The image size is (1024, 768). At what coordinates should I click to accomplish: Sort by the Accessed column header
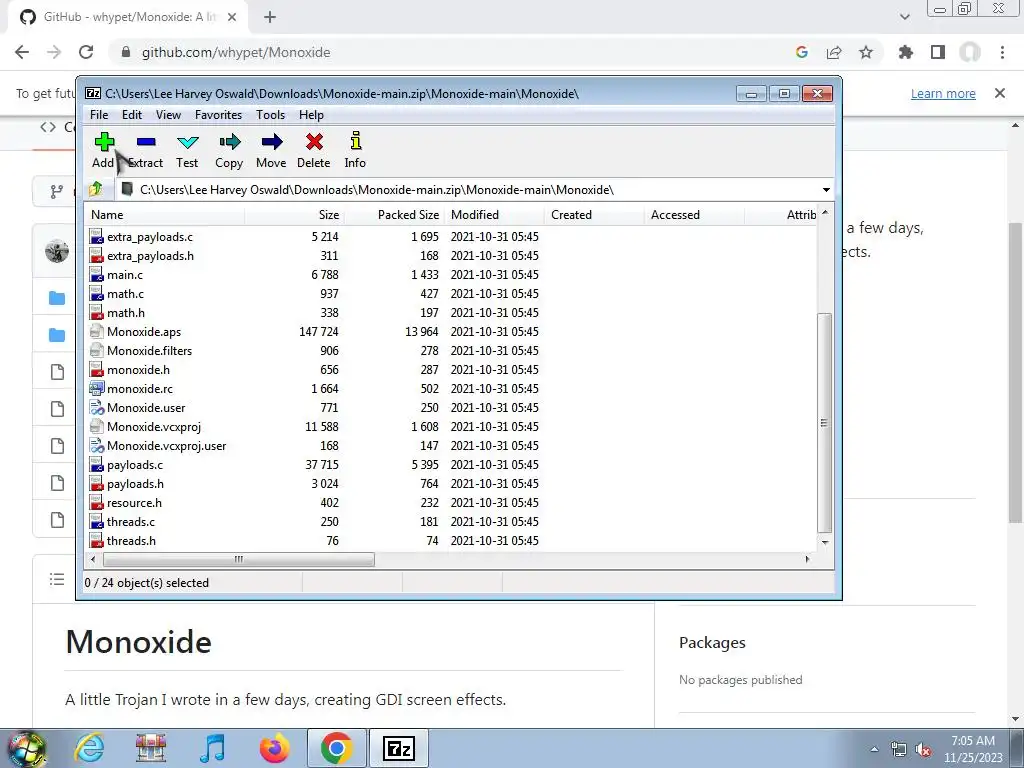pos(694,215)
